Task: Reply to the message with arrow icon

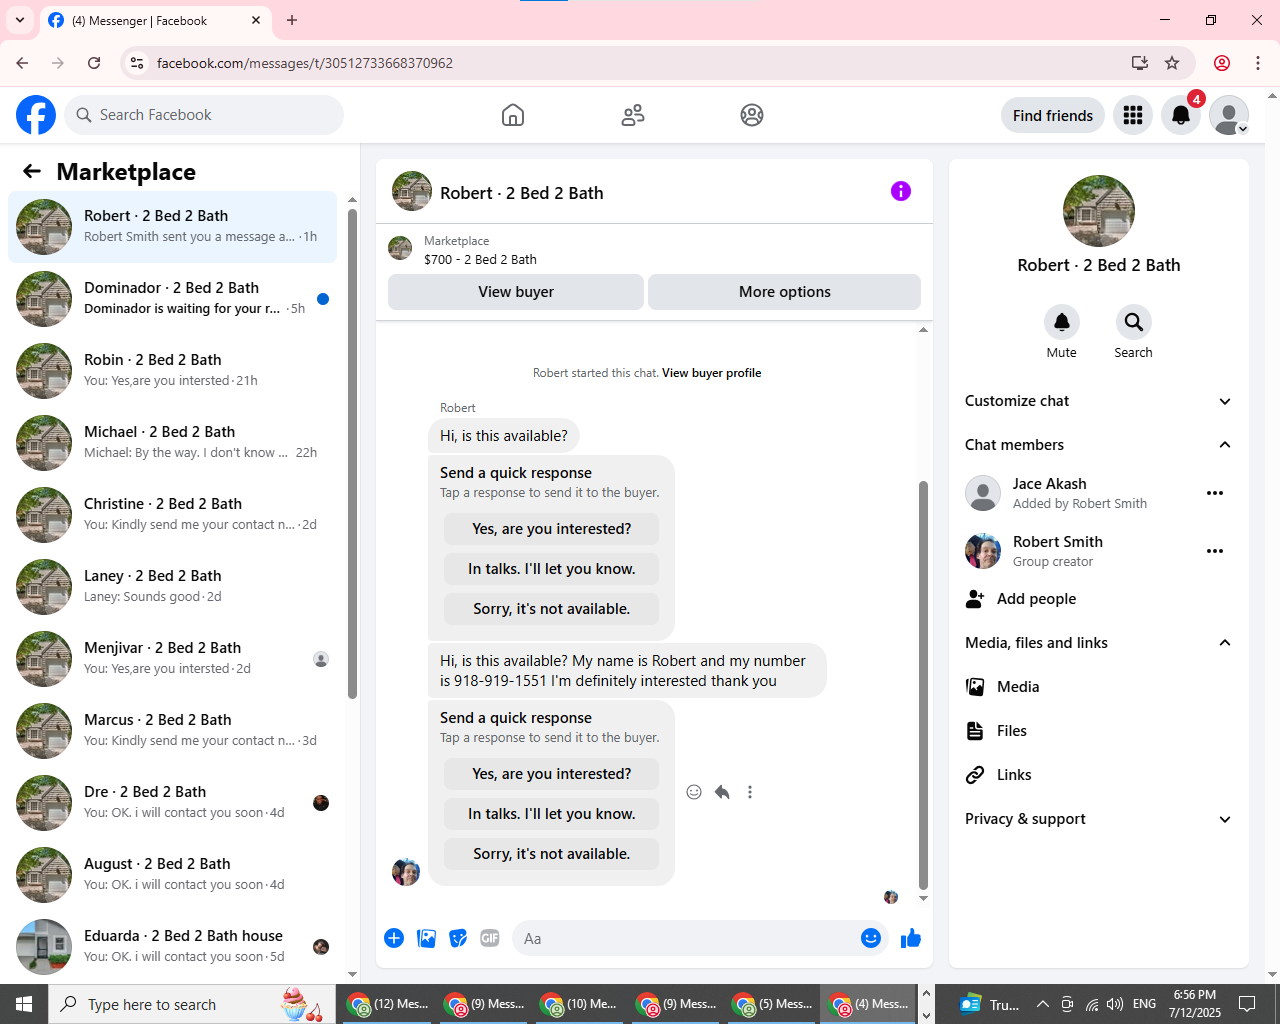Action: point(722,792)
